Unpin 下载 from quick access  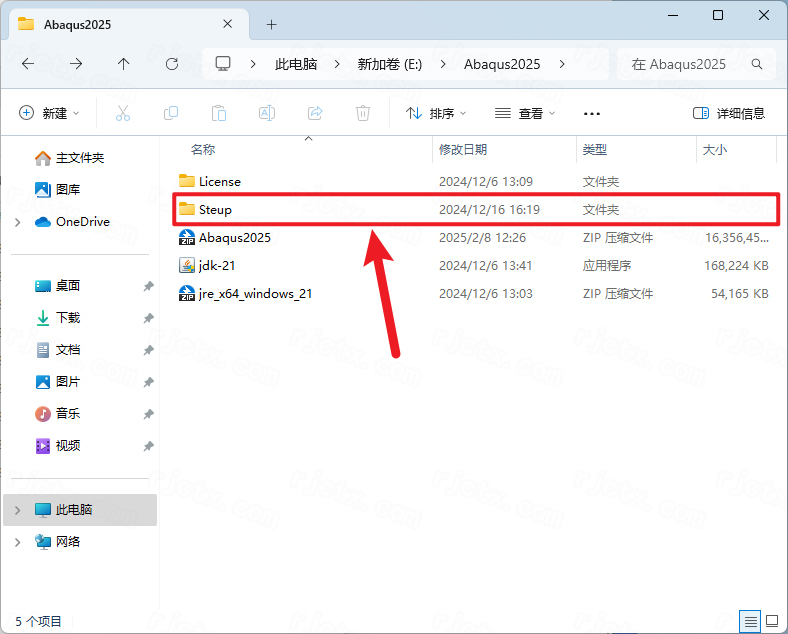pyautogui.click(x=148, y=318)
